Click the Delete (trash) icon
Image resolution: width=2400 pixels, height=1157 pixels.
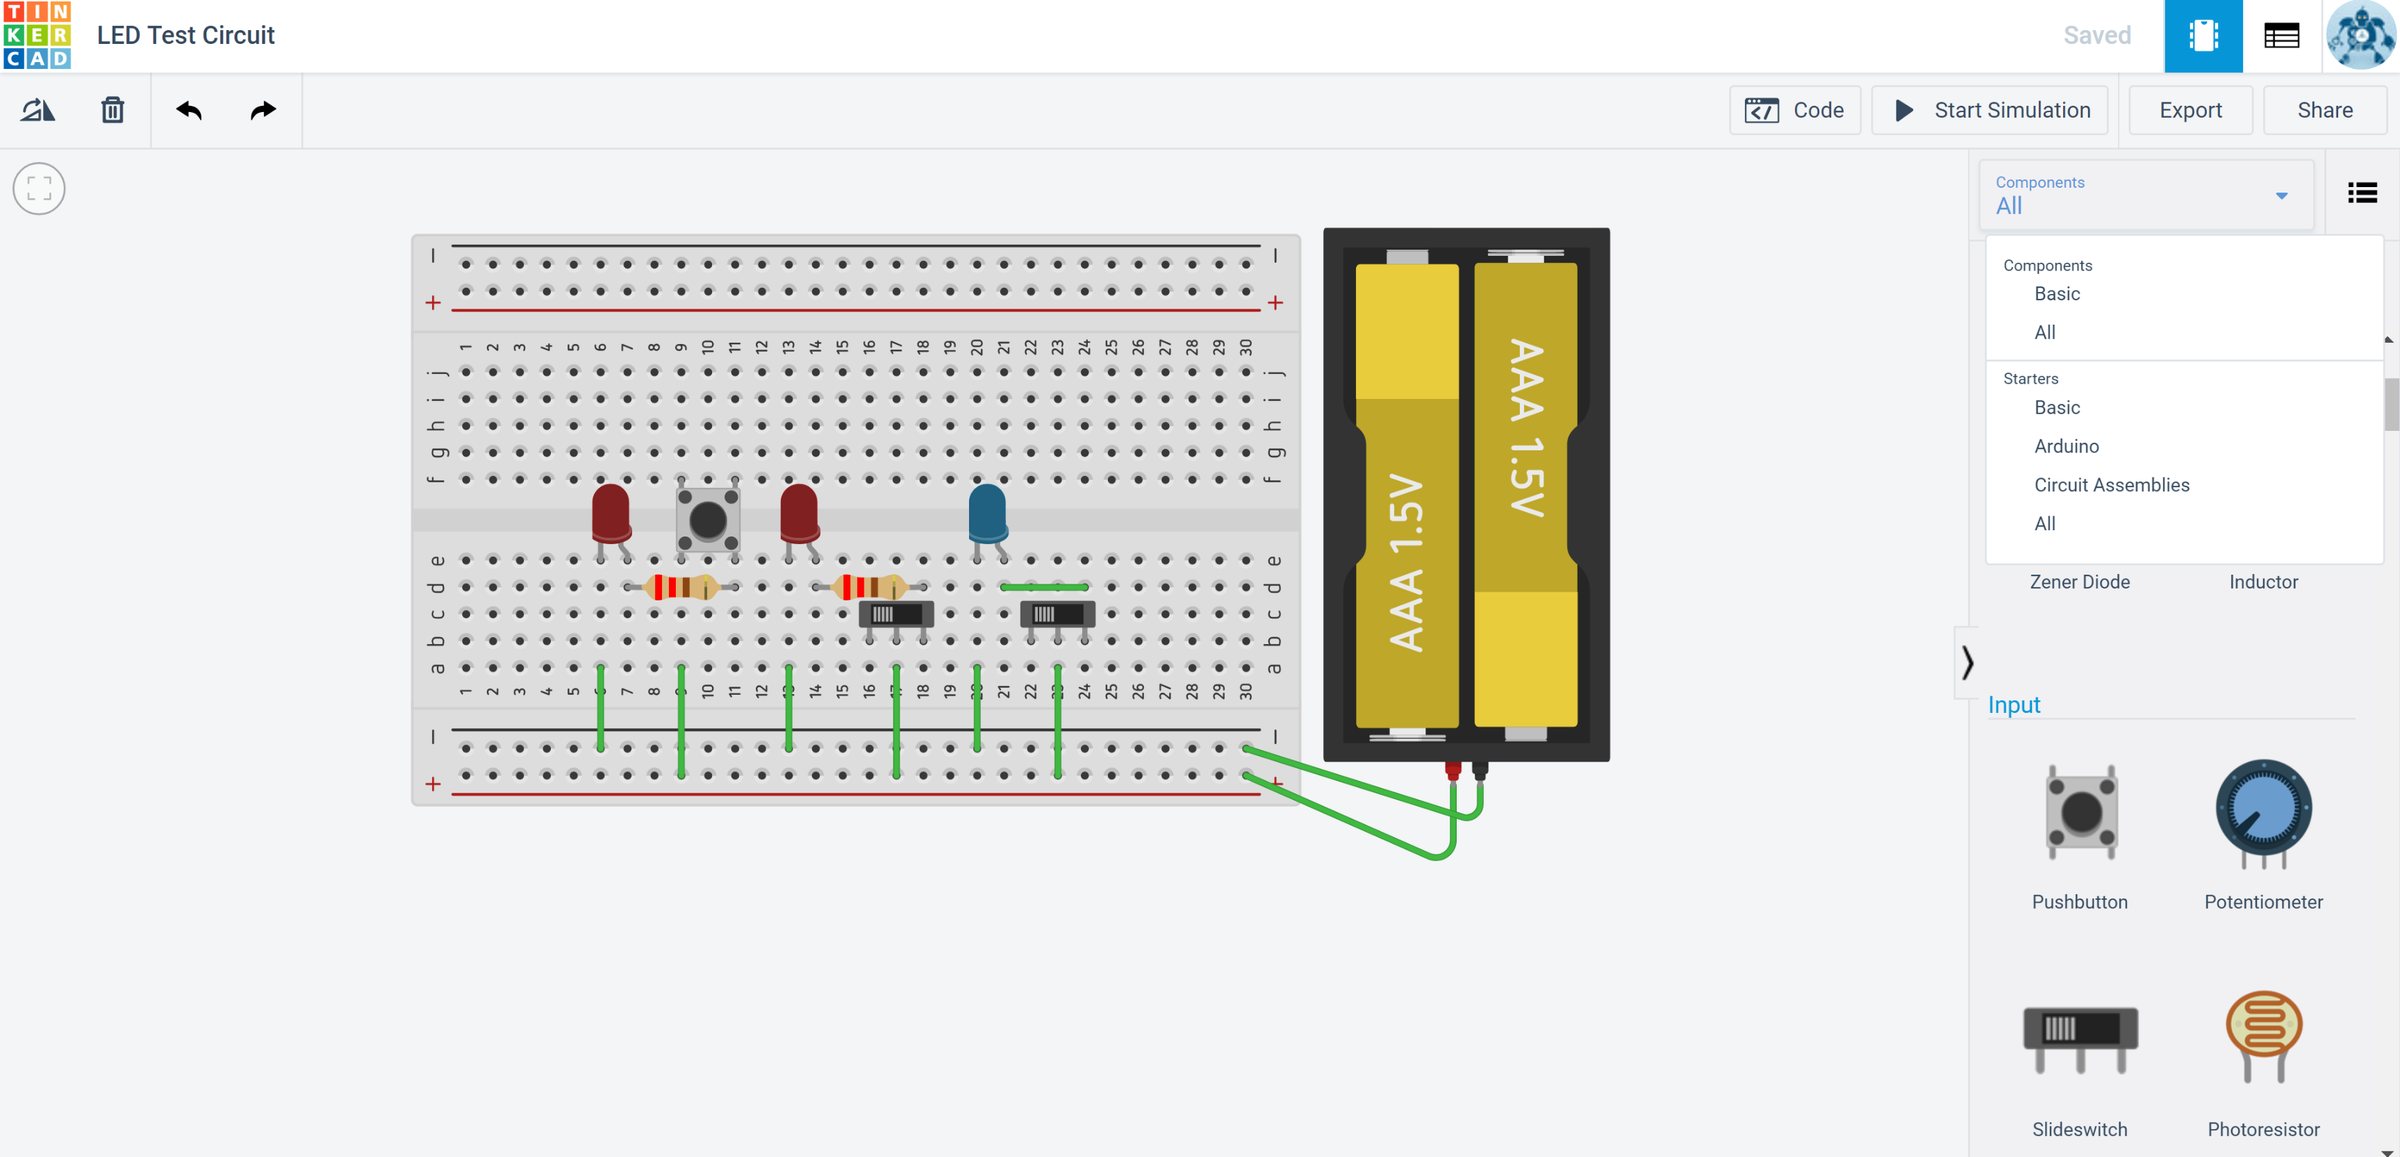112,110
